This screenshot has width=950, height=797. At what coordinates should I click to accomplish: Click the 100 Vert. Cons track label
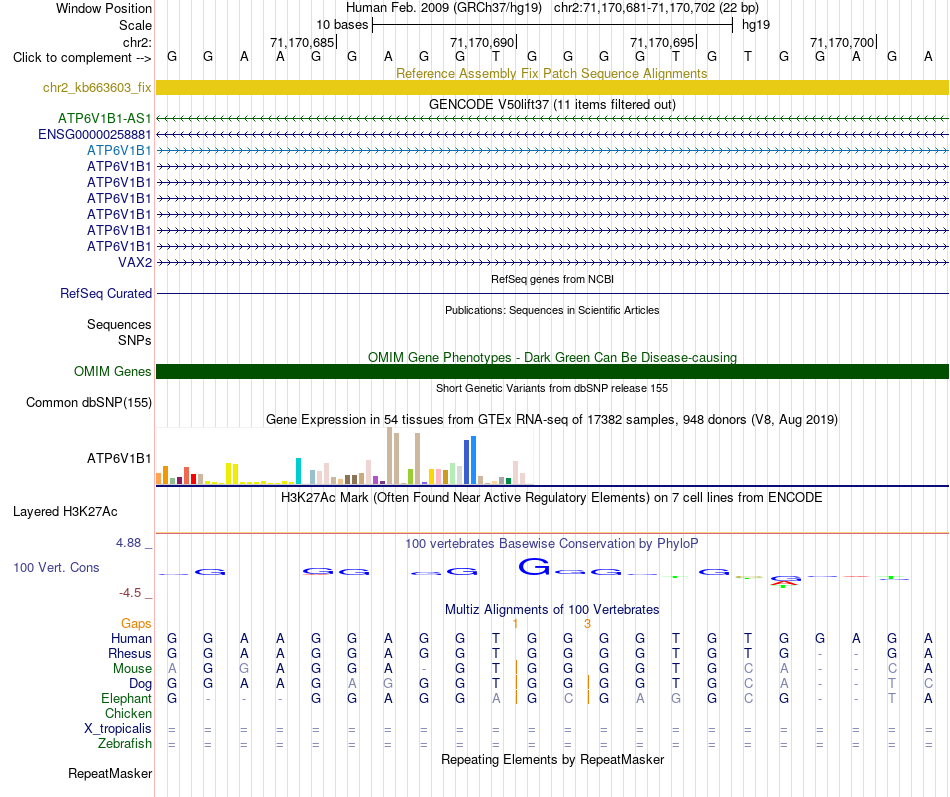56,567
